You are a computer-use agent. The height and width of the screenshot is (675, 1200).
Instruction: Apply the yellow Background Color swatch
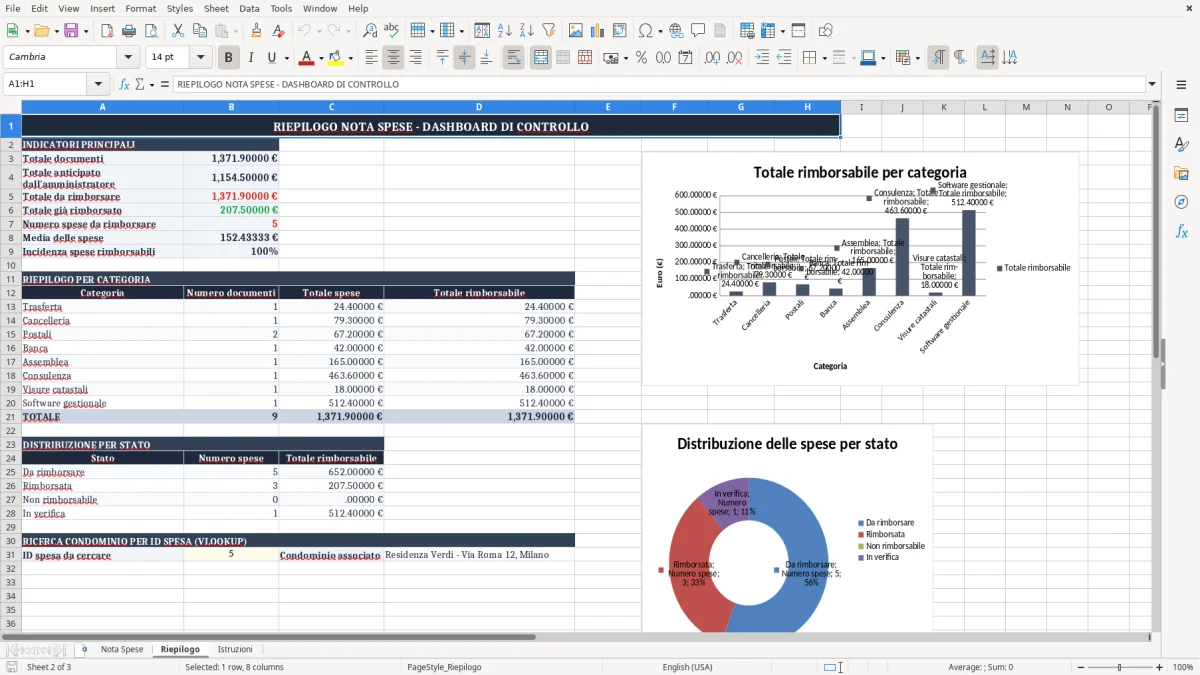(x=336, y=58)
